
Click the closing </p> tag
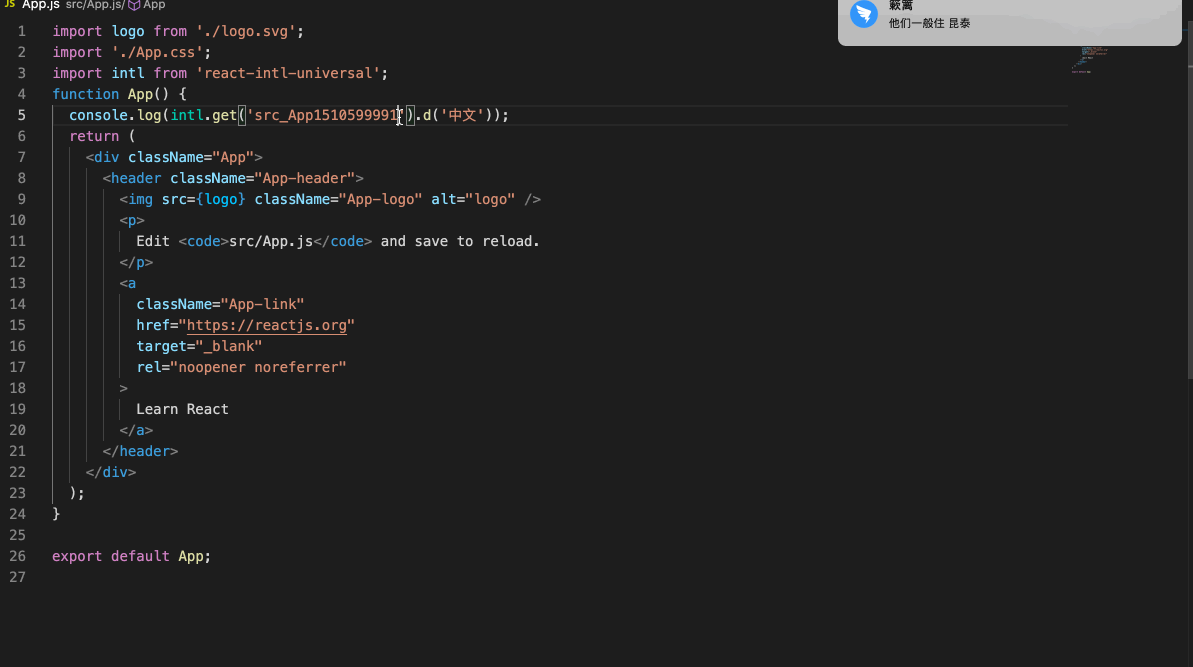point(136,262)
